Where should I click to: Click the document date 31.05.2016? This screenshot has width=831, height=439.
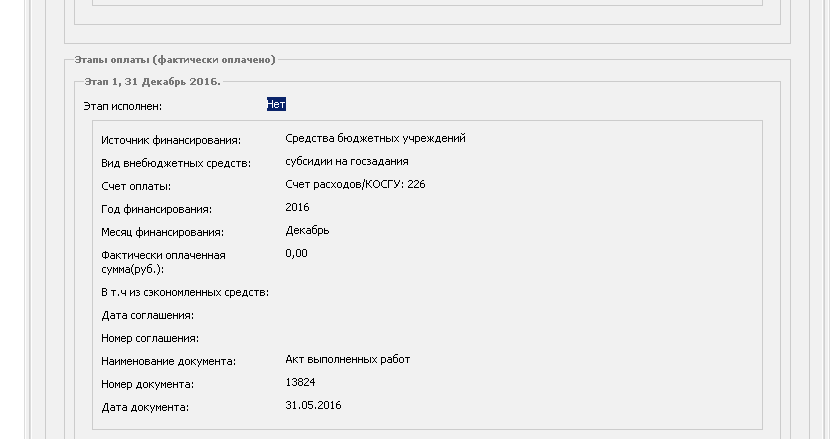point(313,405)
